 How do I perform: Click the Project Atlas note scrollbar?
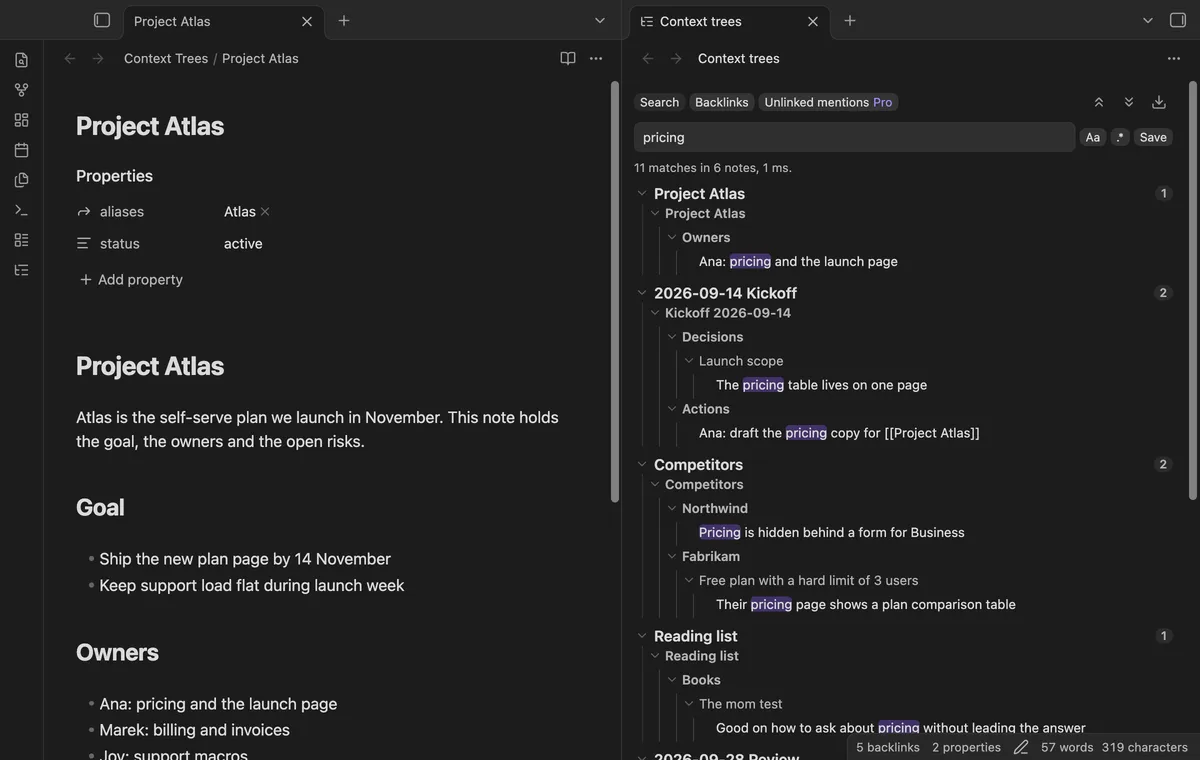[615, 292]
